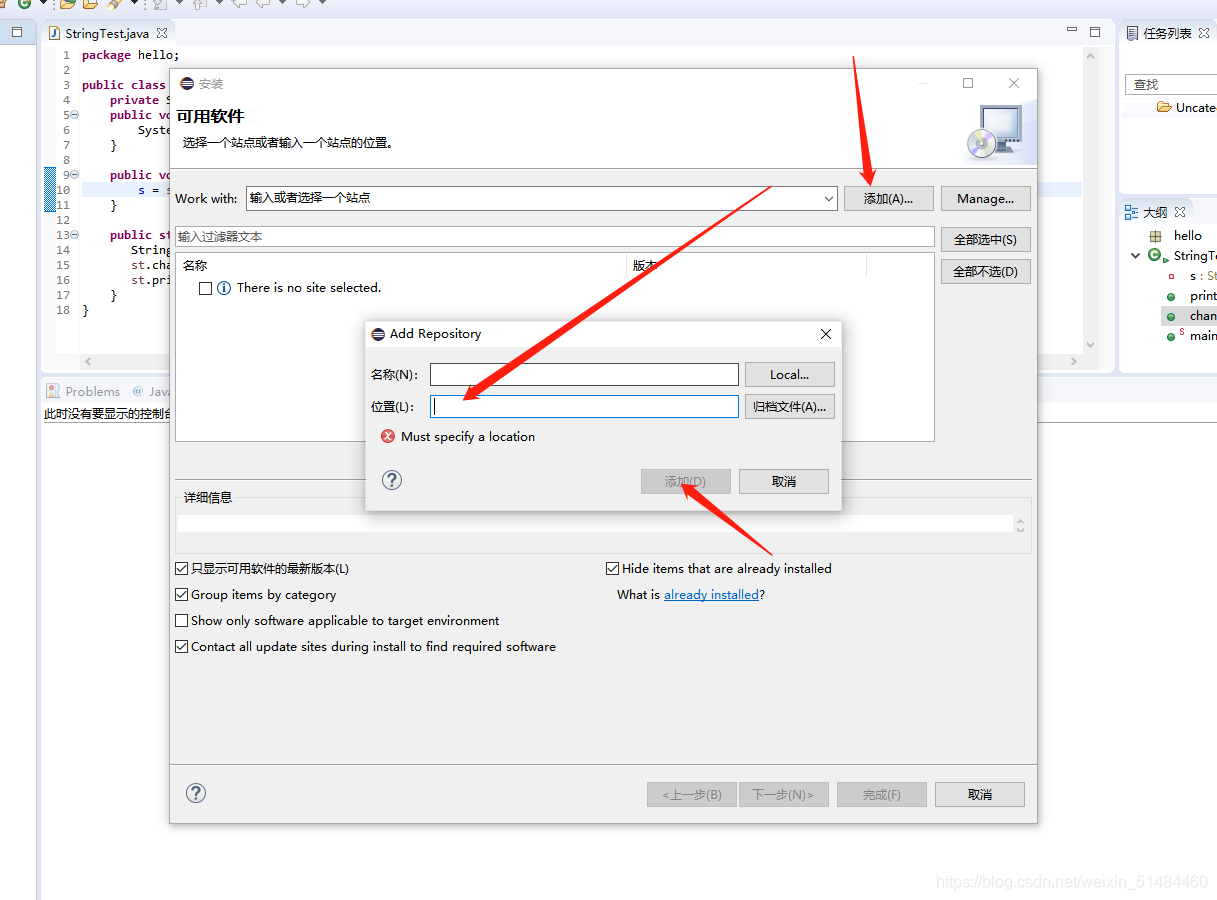This screenshot has height=900, width=1217.
Task: Click 全部选中(S) select all button
Action: [x=985, y=239]
